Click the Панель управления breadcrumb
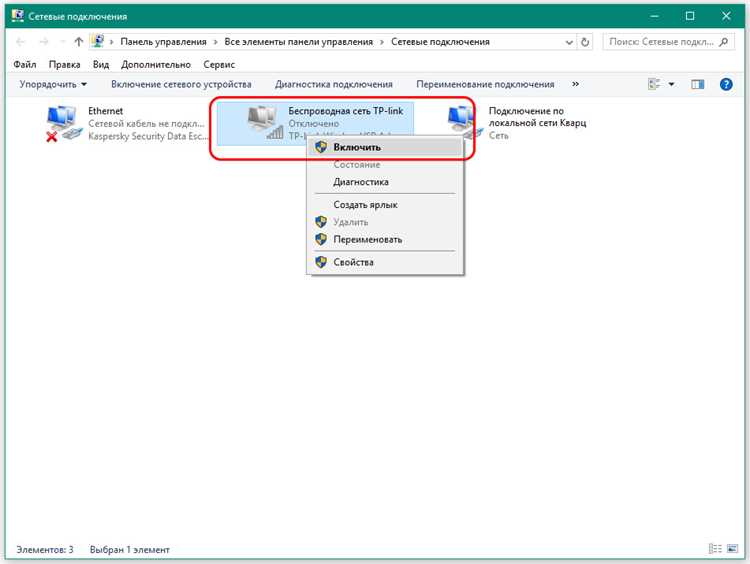This screenshot has height=564, width=750. pos(164,42)
